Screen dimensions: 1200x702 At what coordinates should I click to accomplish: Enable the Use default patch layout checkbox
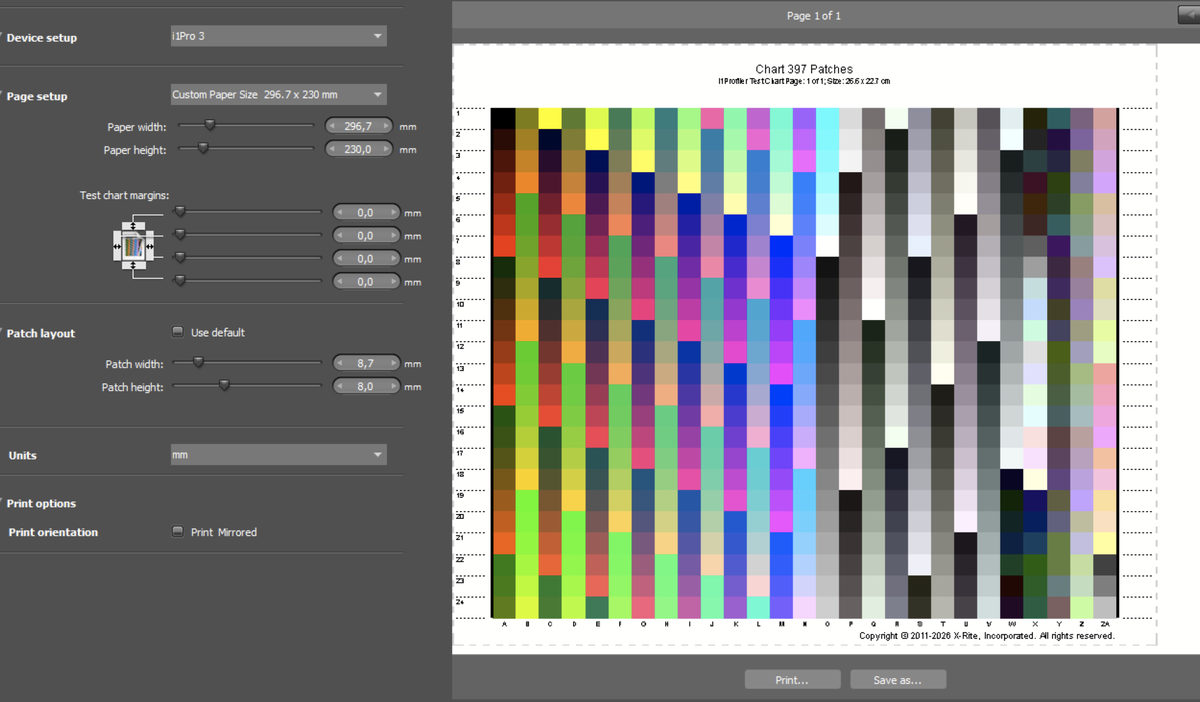tap(178, 332)
